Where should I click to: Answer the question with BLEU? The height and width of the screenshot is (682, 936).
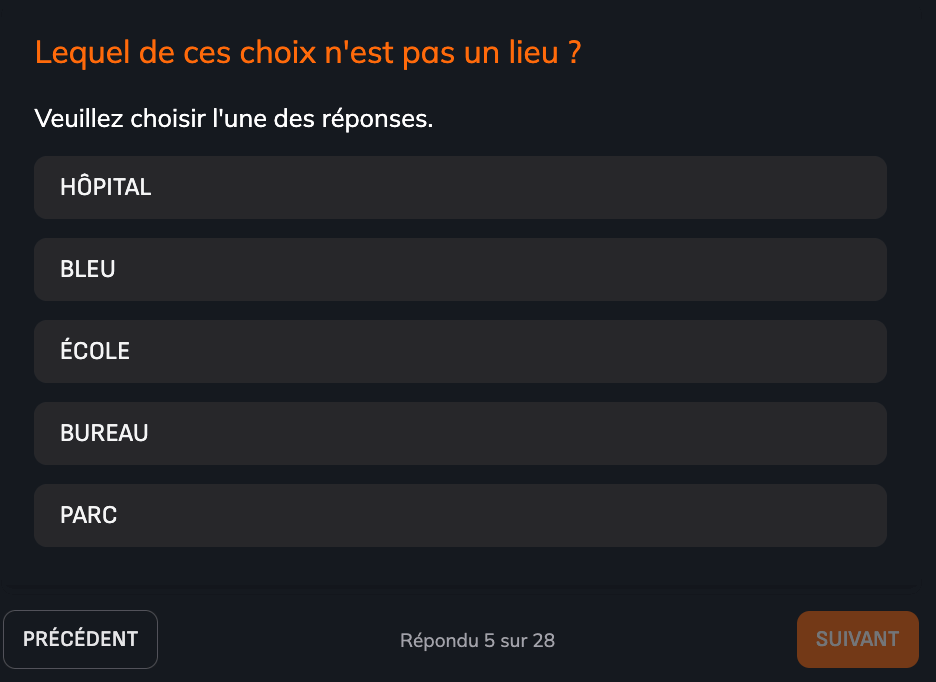(x=460, y=269)
